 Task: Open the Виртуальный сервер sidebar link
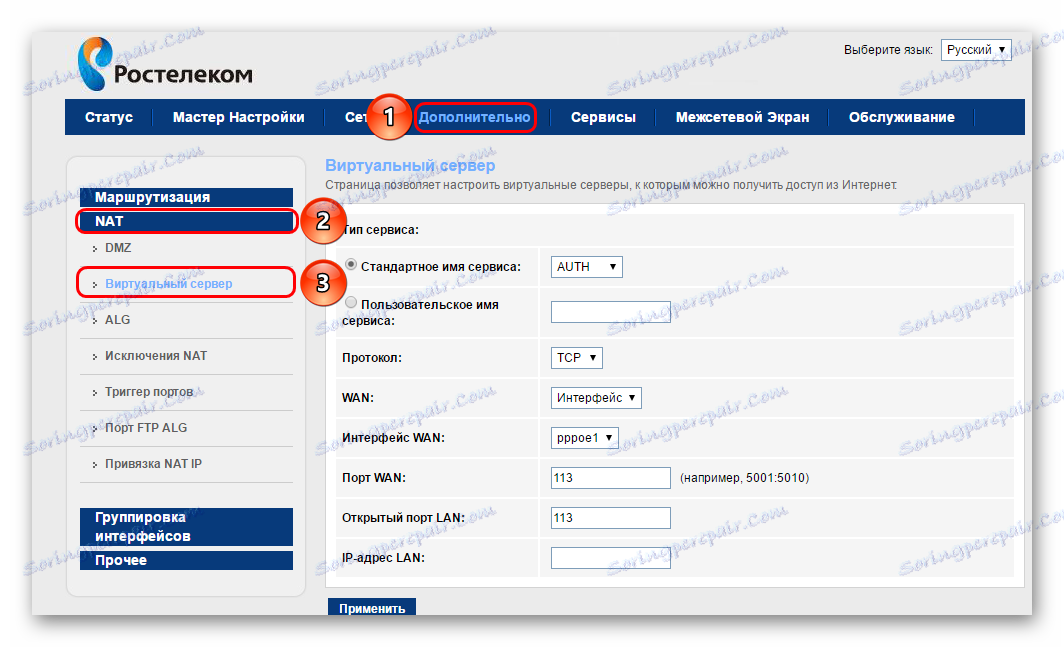[x=168, y=284]
